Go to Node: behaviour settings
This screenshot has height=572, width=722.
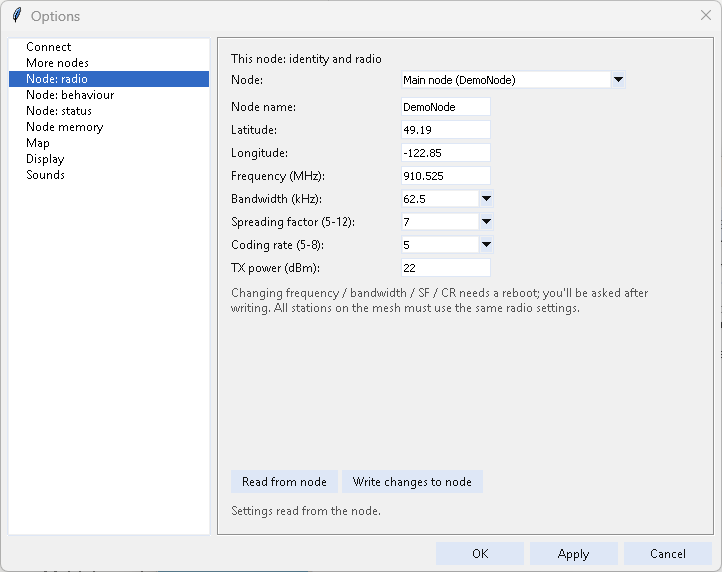pyautogui.click(x=109, y=95)
